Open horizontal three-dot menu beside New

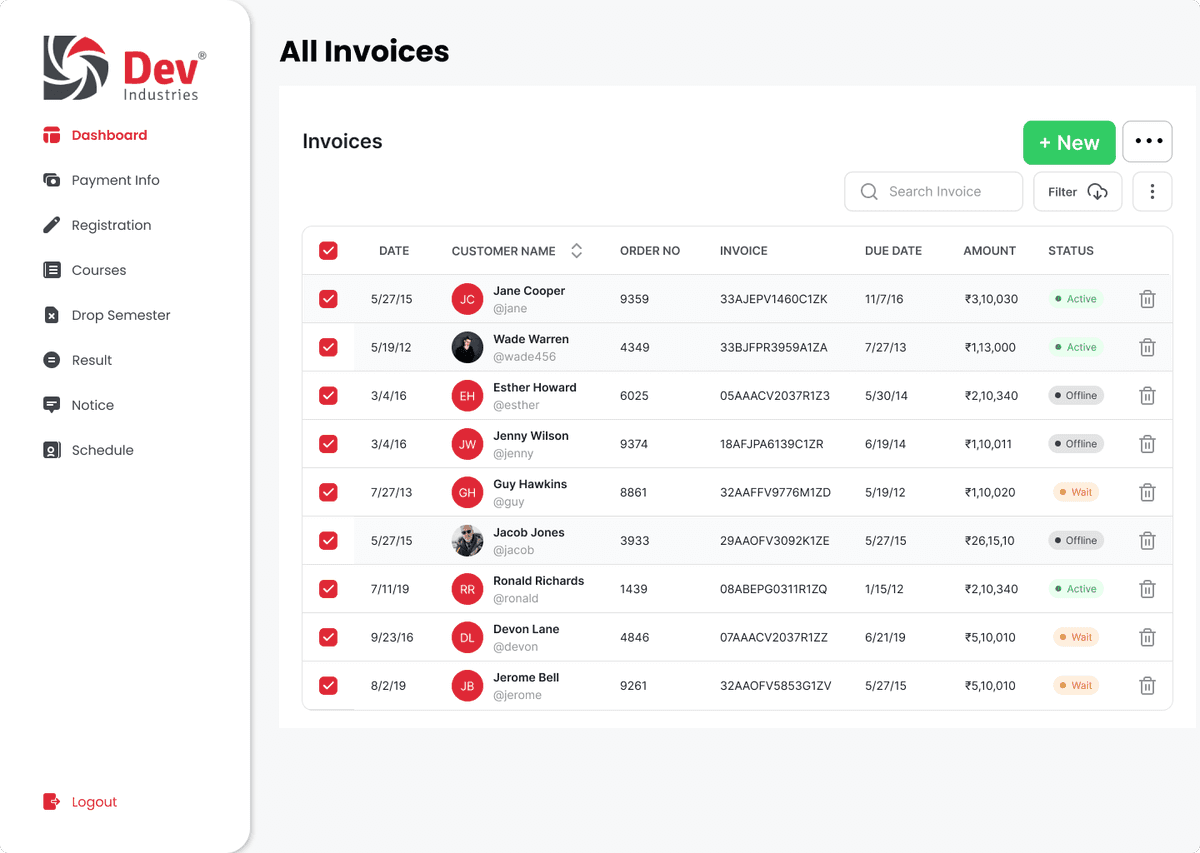tap(1147, 142)
